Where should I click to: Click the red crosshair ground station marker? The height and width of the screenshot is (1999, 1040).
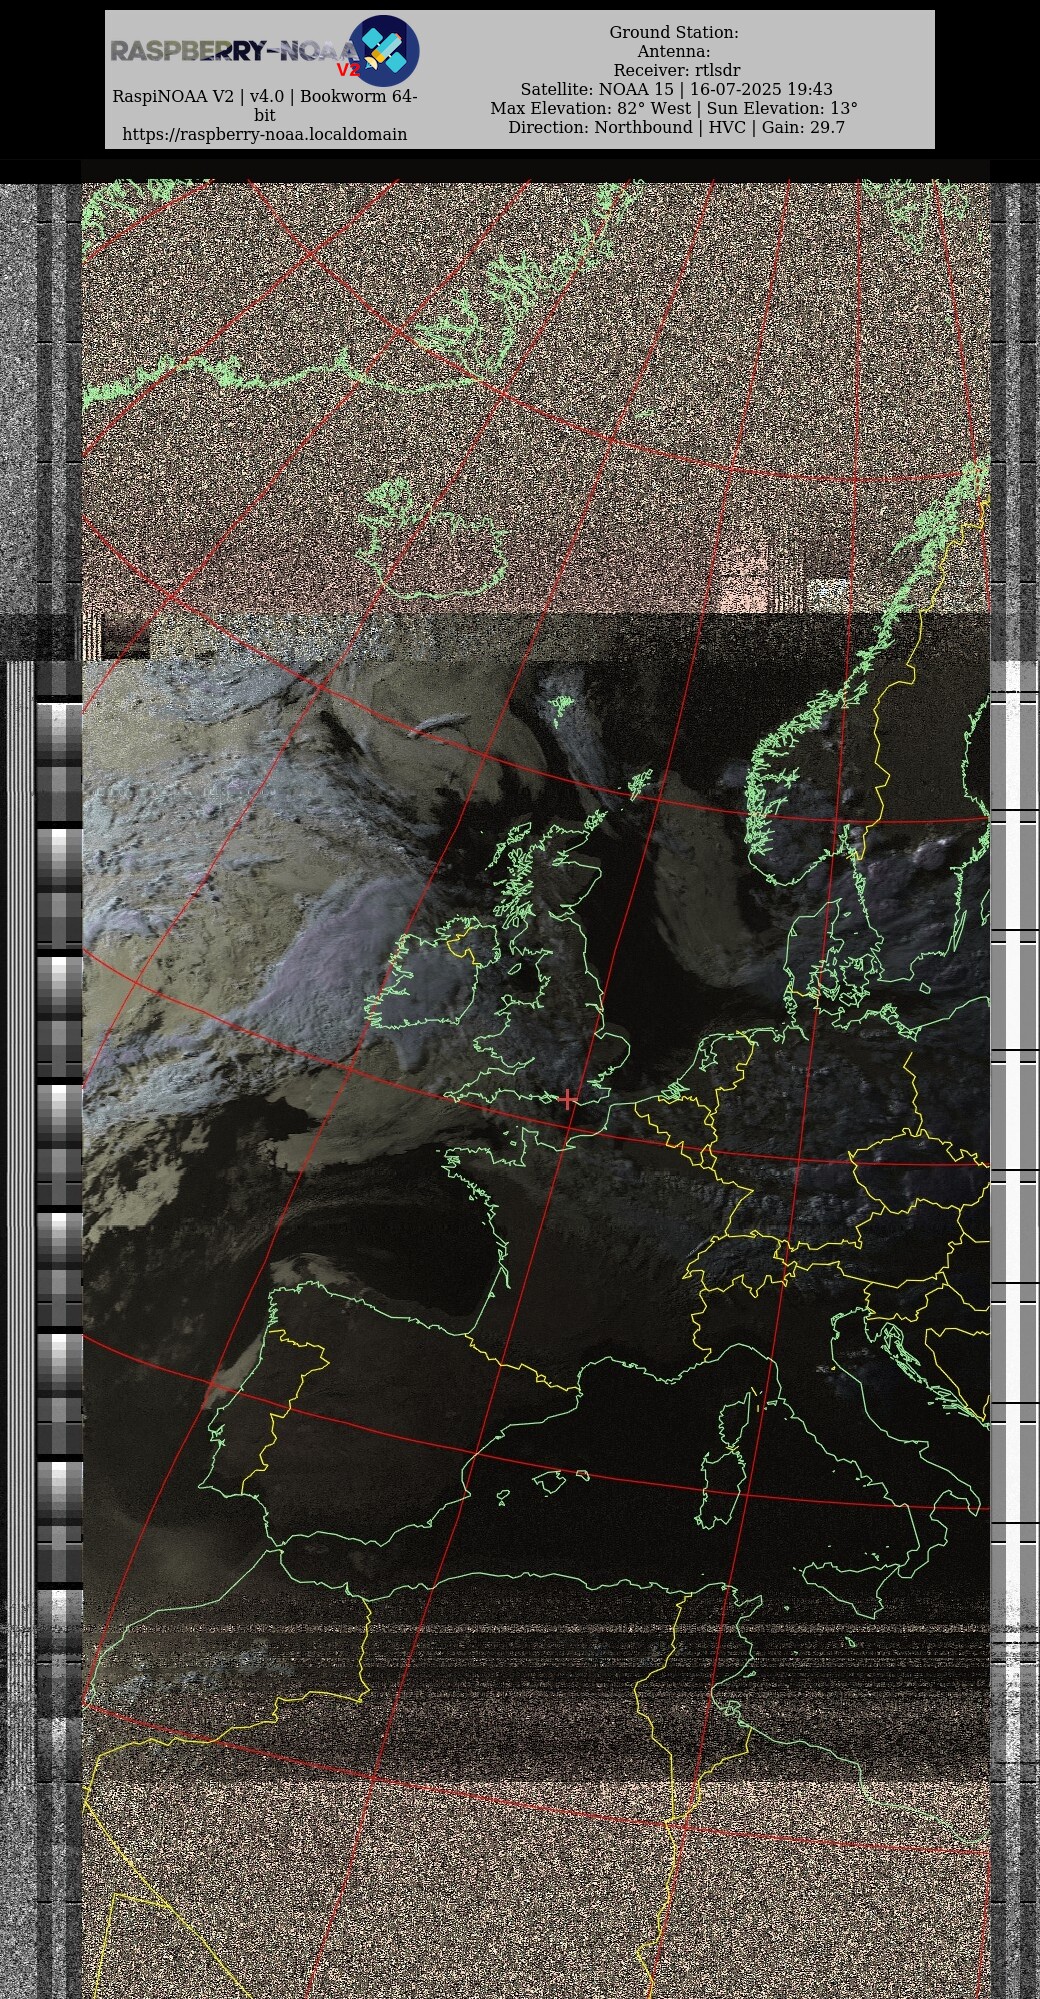[568, 1099]
